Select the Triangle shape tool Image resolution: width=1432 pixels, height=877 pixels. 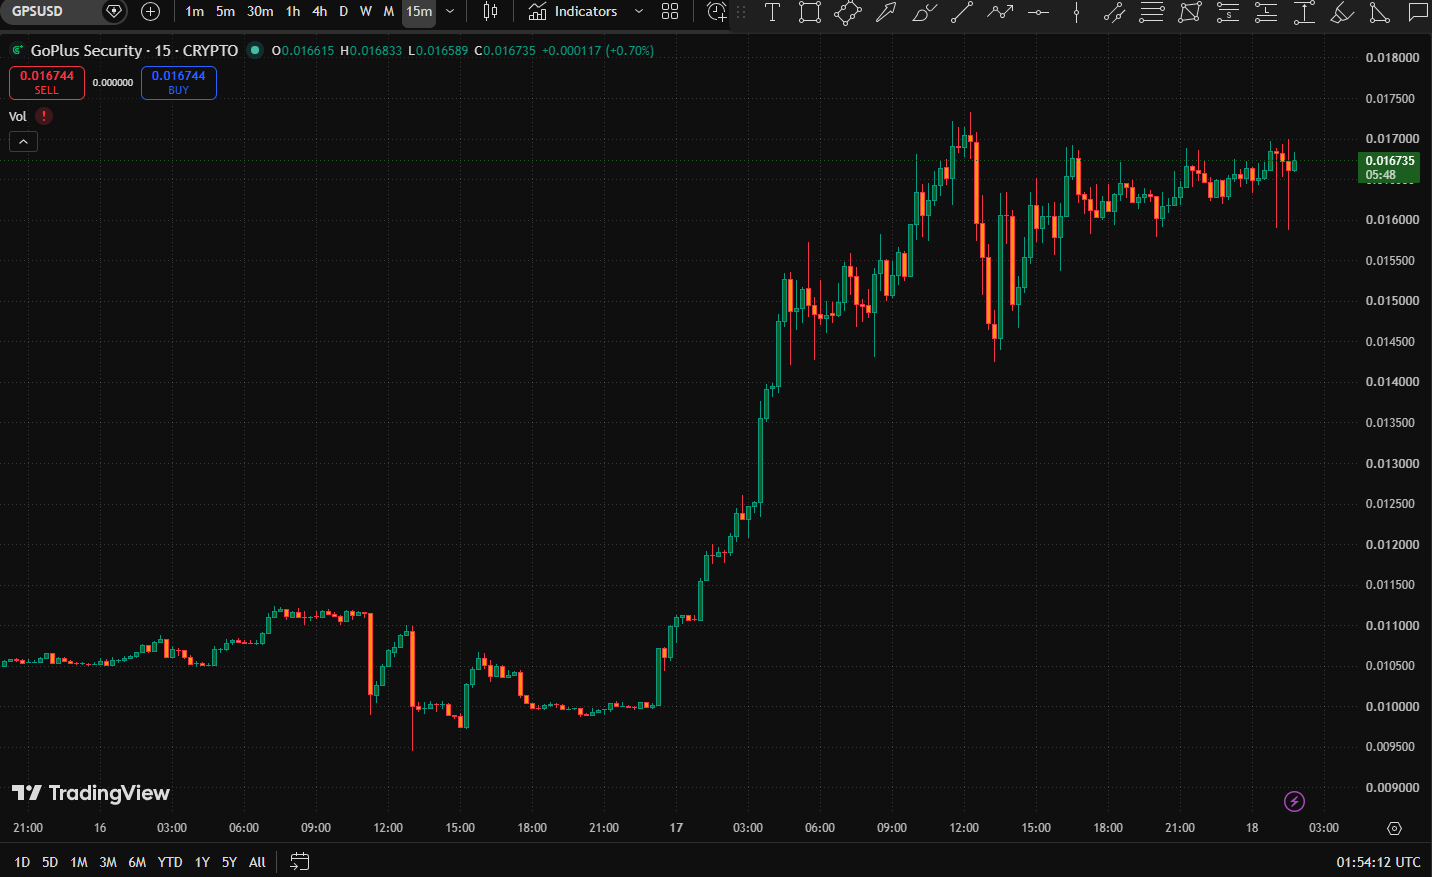point(1380,12)
